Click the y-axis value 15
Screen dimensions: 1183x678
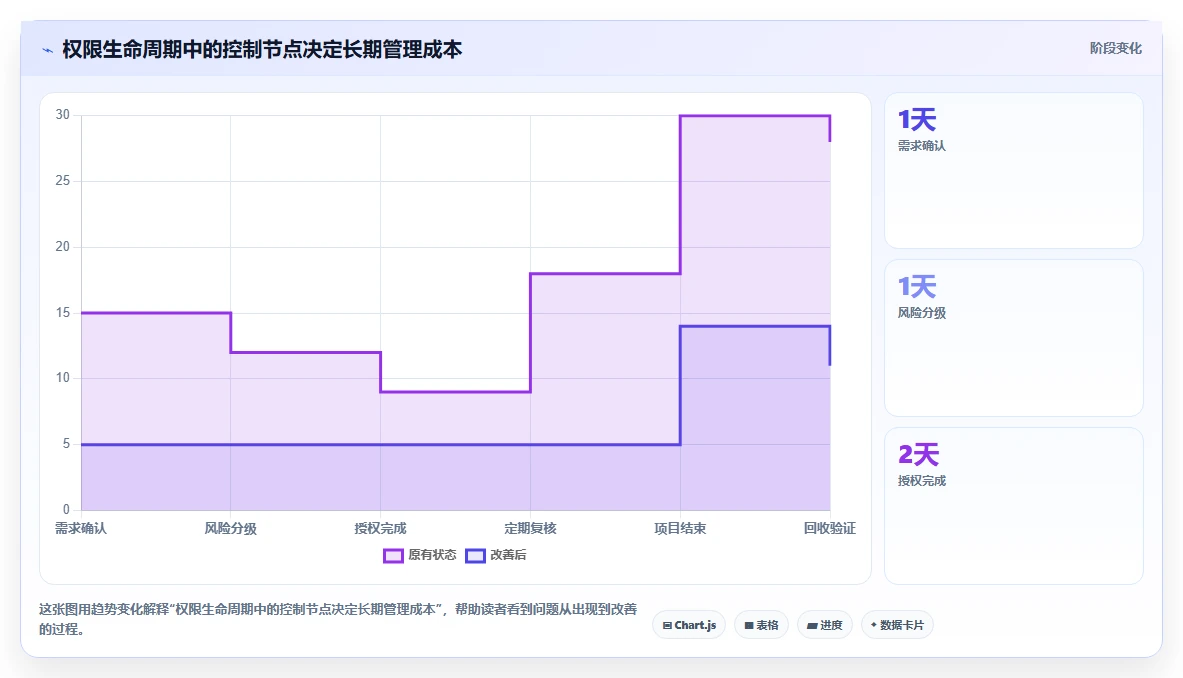(63, 312)
